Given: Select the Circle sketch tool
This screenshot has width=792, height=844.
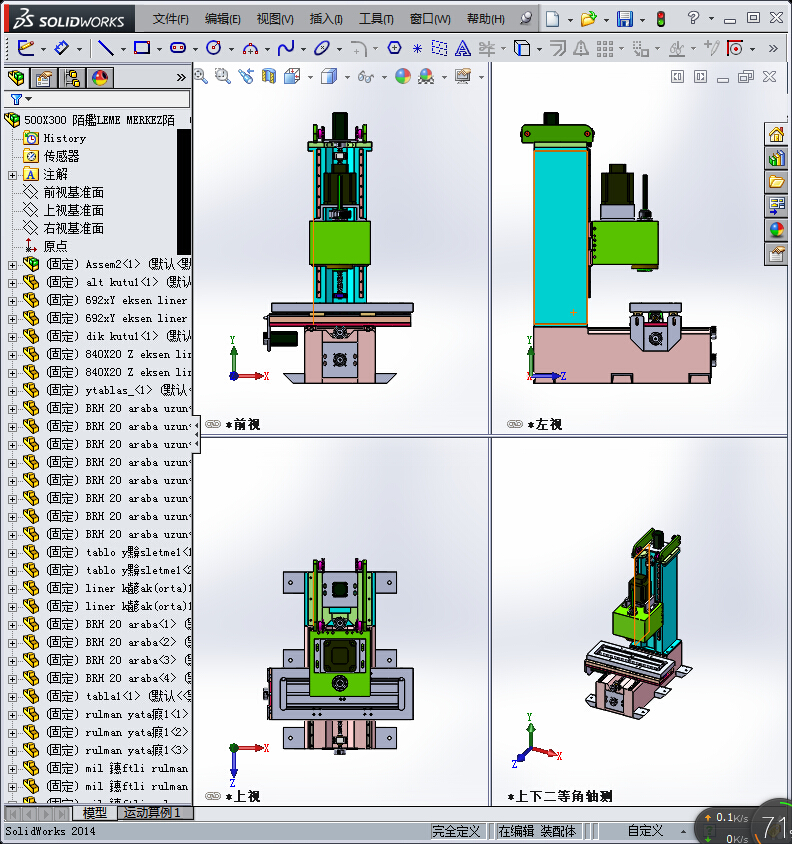Looking at the screenshot, I should pyautogui.click(x=214, y=48).
